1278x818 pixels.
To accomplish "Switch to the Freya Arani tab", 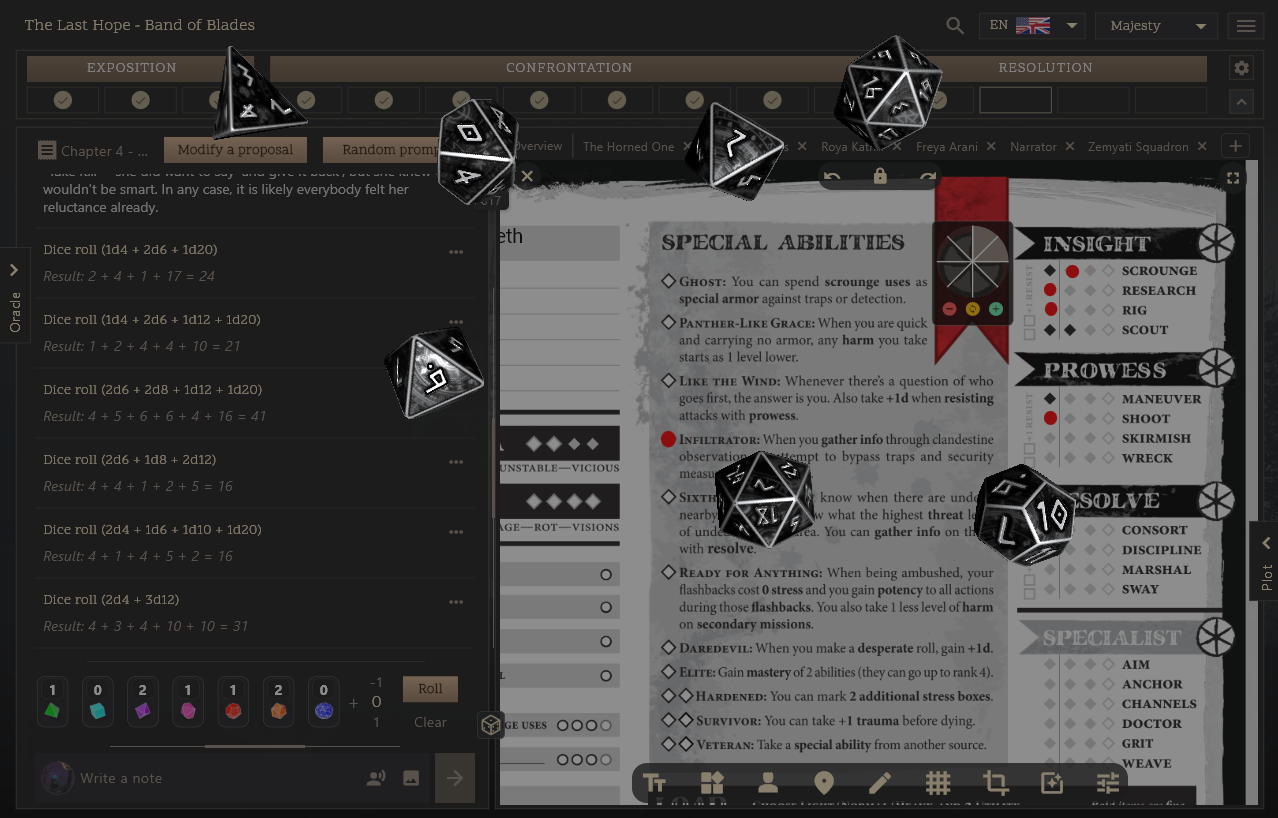I will (x=947, y=146).
